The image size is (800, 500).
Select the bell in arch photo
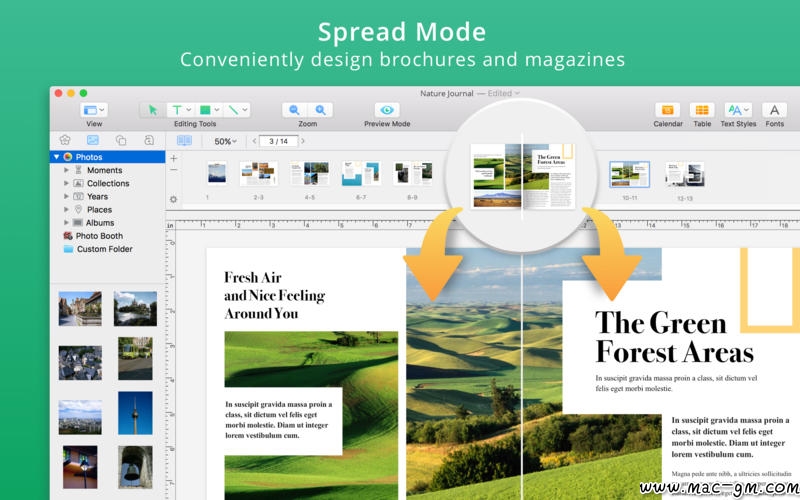pyautogui.click(x=135, y=467)
